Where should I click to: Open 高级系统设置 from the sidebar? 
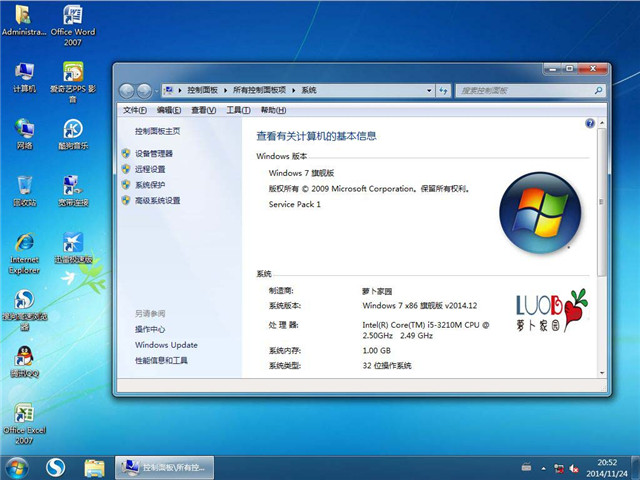pyautogui.click(x=158, y=200)
